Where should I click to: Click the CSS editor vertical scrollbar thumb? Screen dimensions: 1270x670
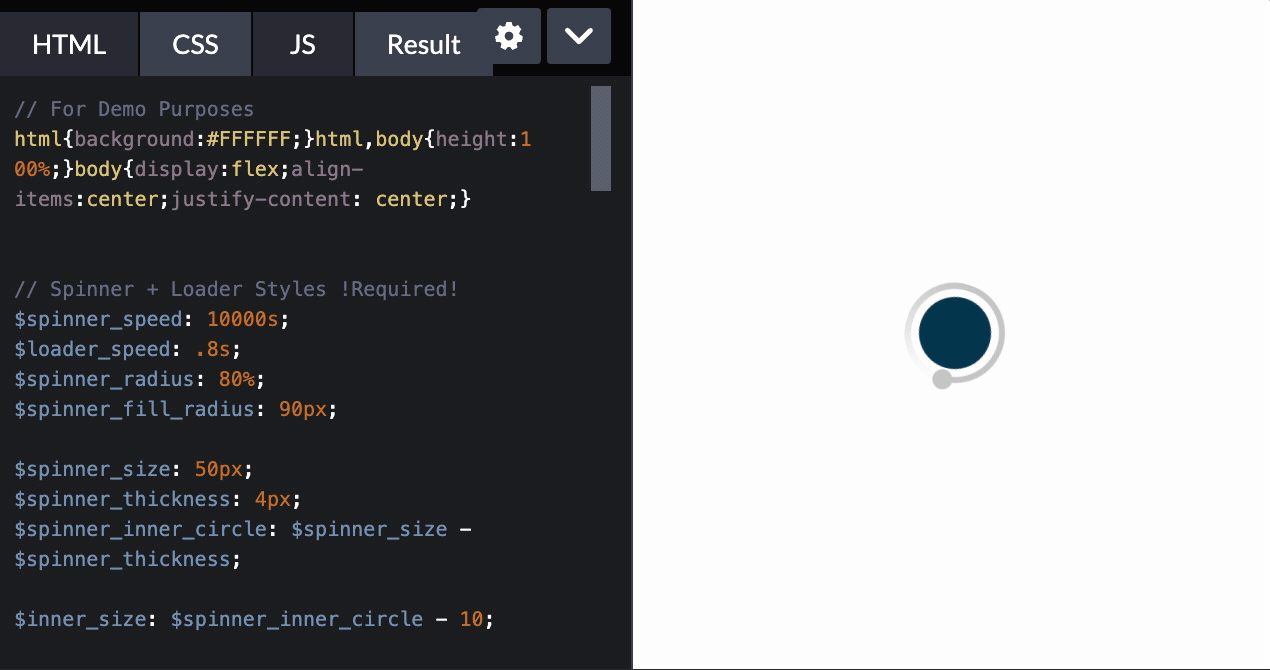[x=601, y=138]
